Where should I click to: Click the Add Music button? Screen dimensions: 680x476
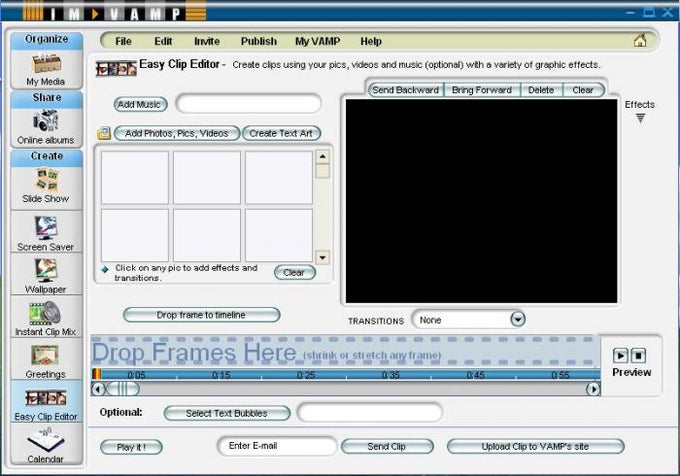coord(140,104)
